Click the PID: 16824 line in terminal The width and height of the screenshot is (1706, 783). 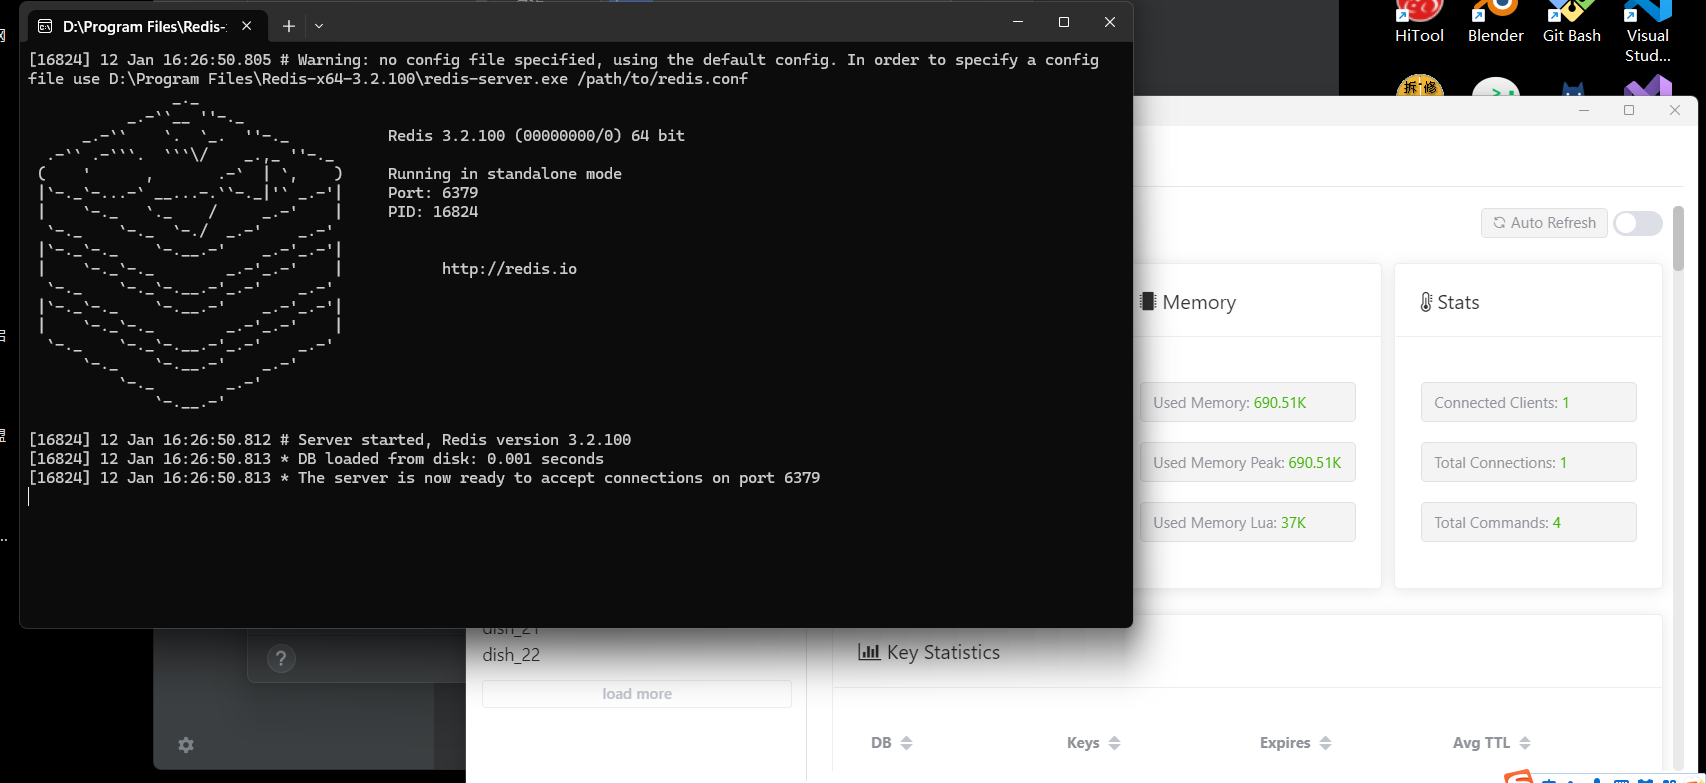[433, 212]
